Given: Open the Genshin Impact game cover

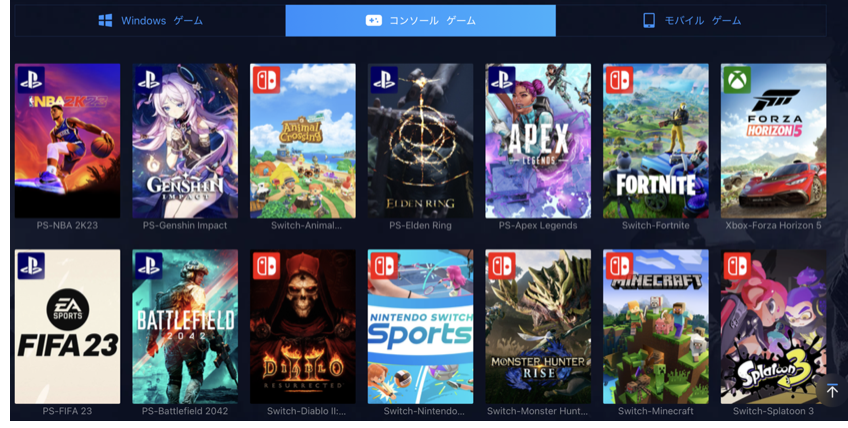Looking at the screenshot, I should pos(185,141).
